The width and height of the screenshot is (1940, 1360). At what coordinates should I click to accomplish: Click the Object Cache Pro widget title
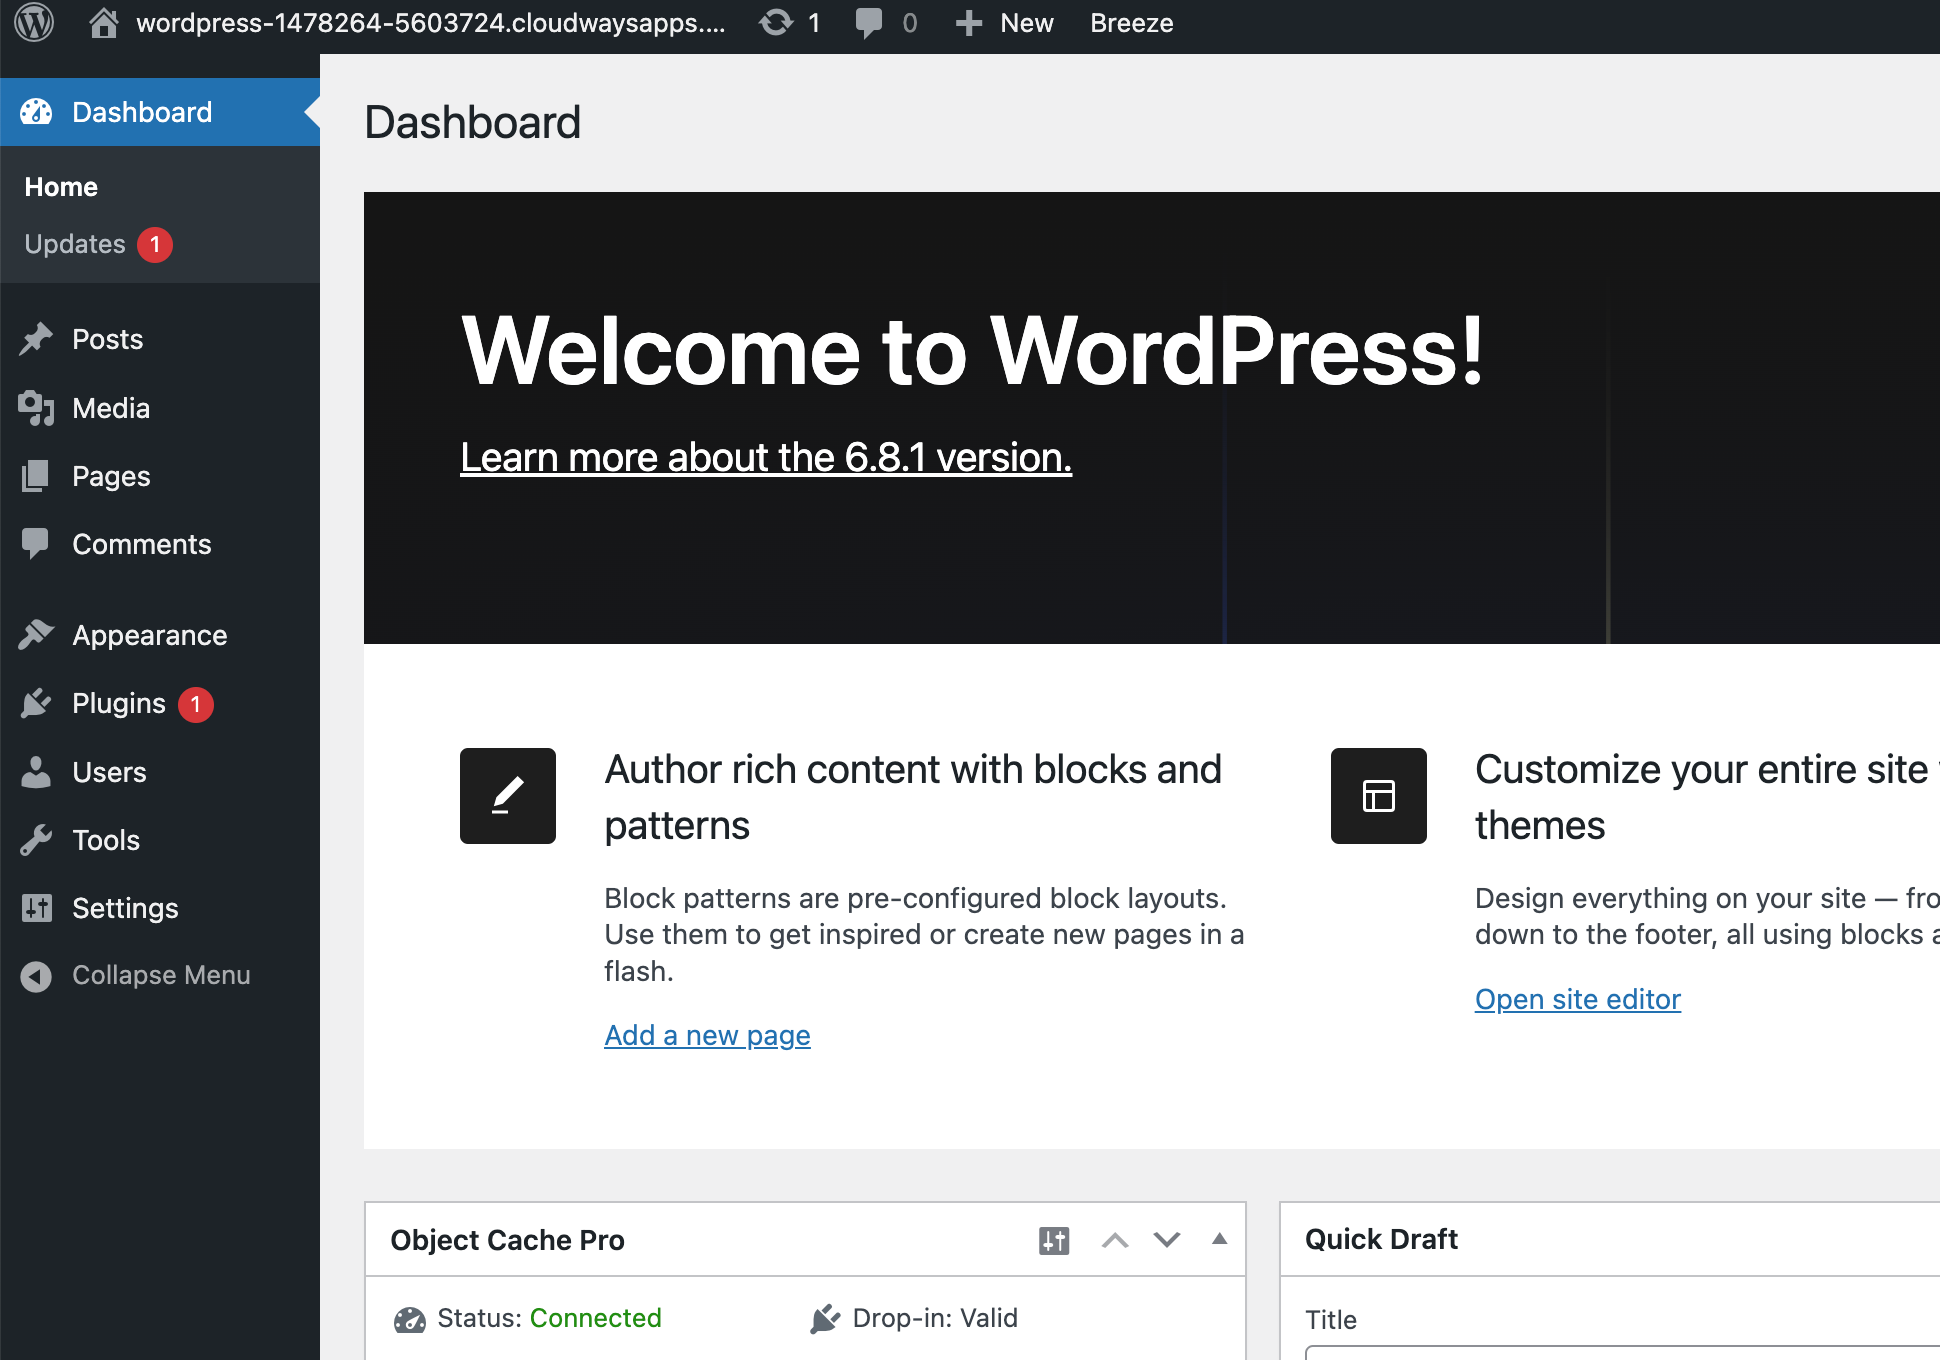point(507,1240)
